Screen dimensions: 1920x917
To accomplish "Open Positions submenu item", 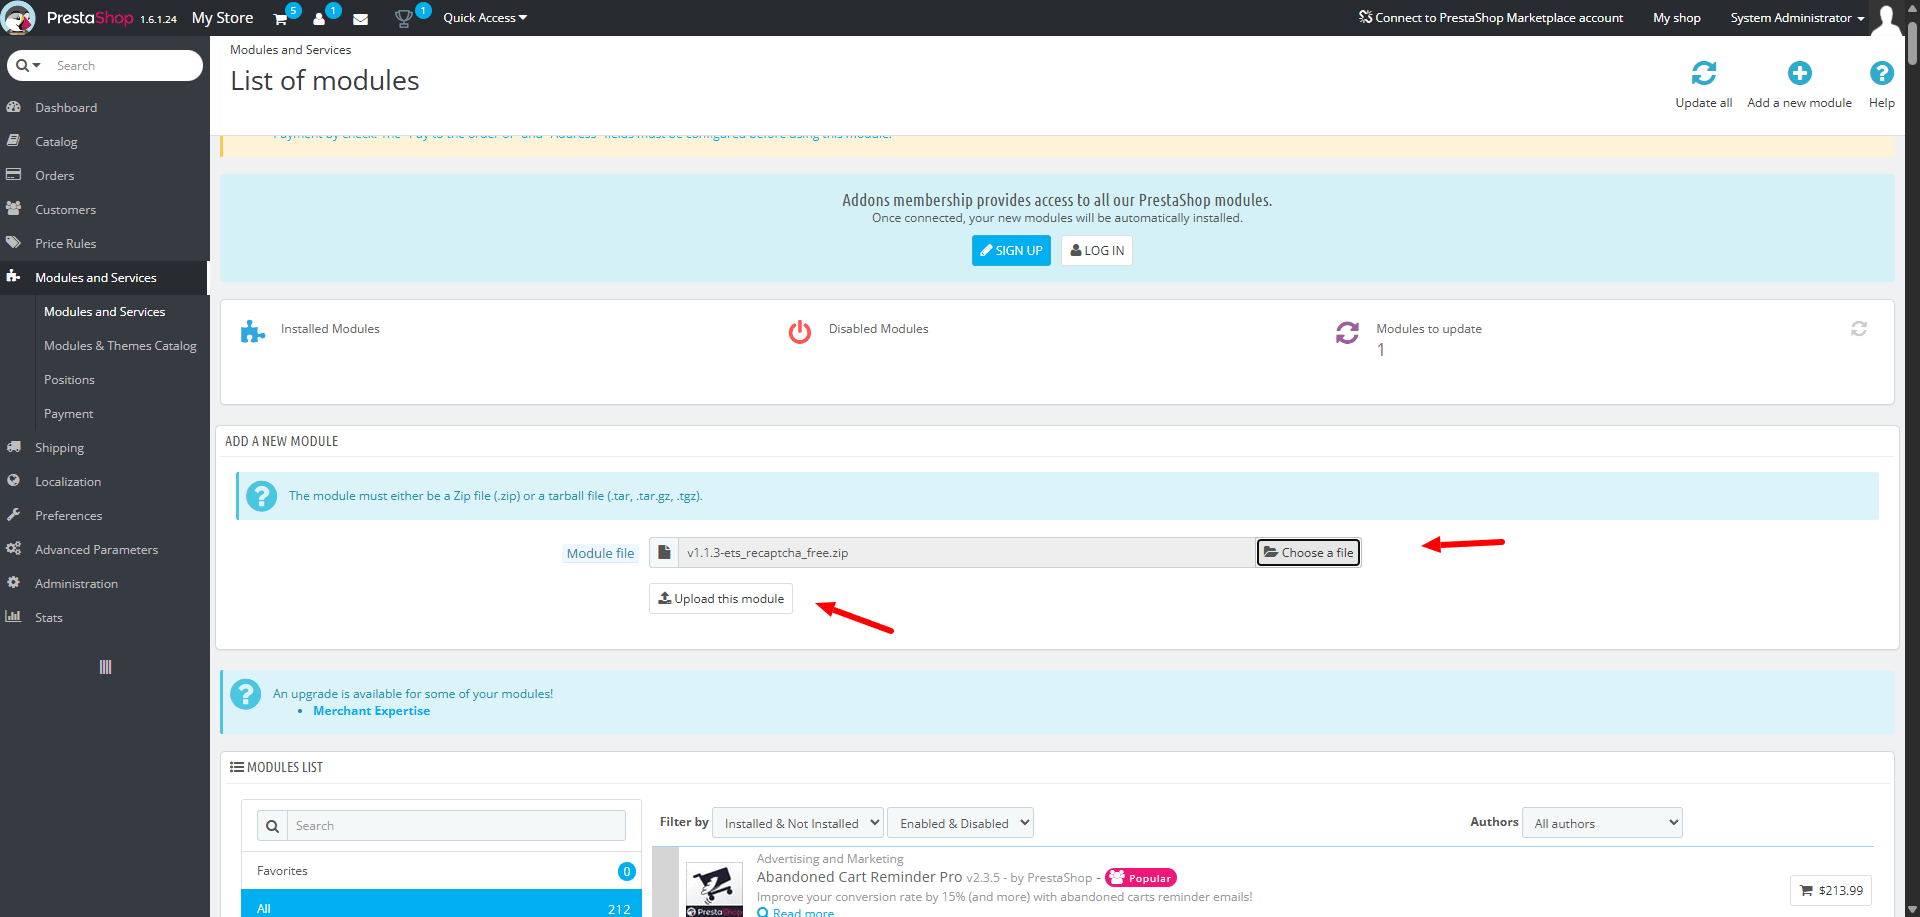I will [69, 380].
